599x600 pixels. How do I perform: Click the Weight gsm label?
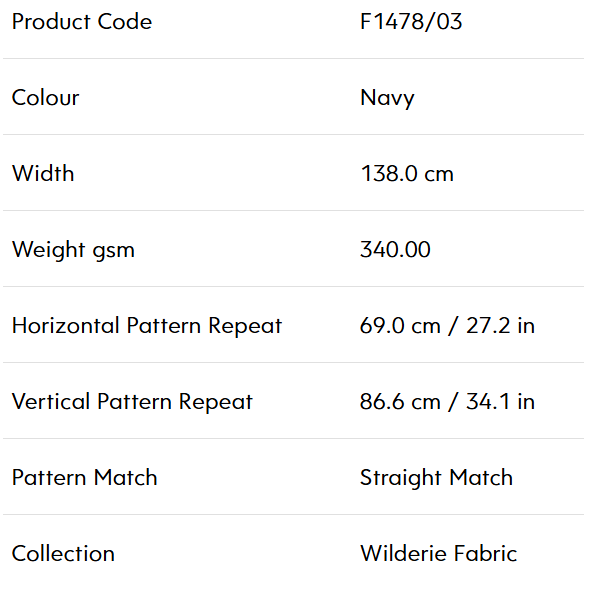coord(73,250)
